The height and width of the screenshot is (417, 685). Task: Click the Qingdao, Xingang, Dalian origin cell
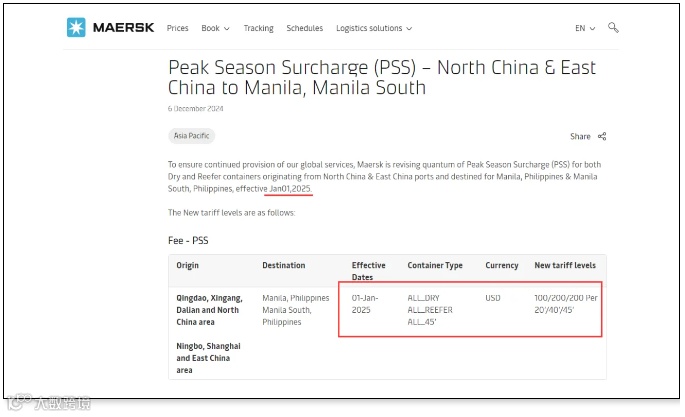click(x=209, y=310)
